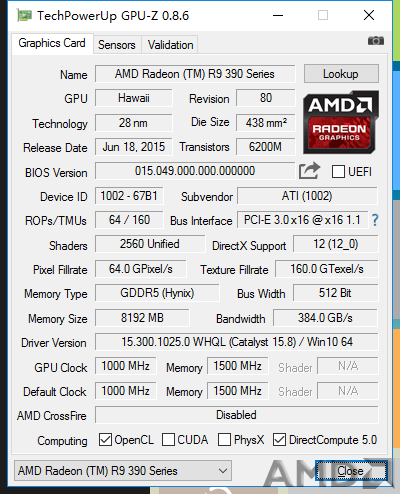Viewport: 400px width, 494px height.
Task: Click the Driver Version field
Action: (x=237, y=342)
